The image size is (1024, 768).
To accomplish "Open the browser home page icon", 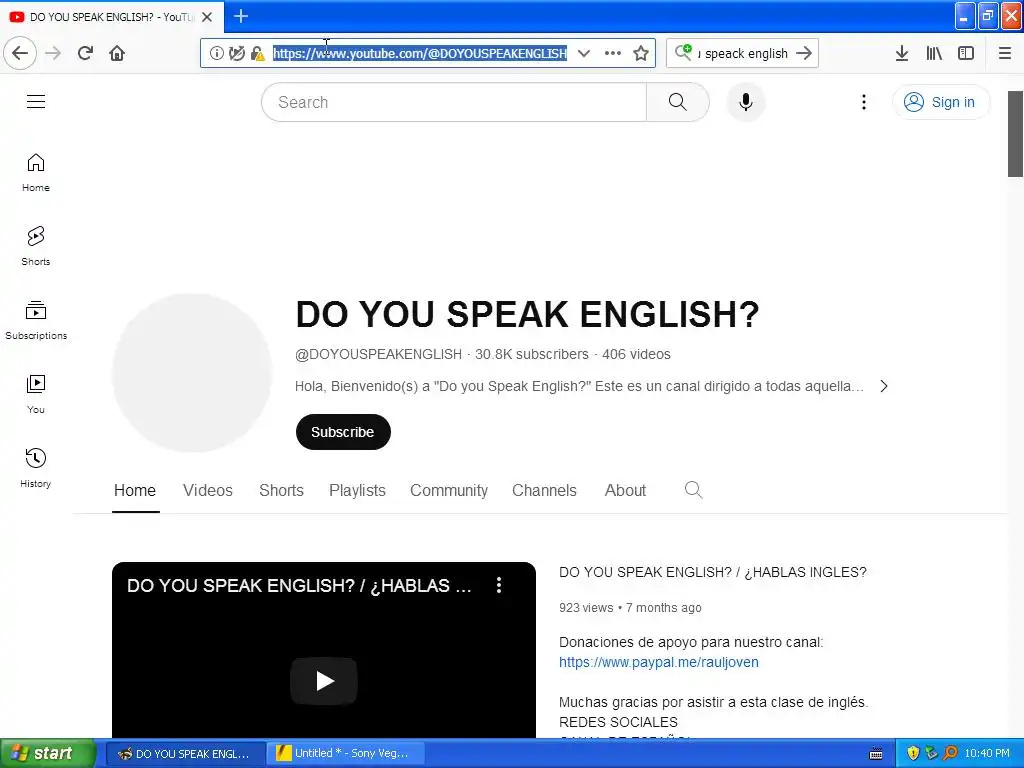I will coord(117,53).
